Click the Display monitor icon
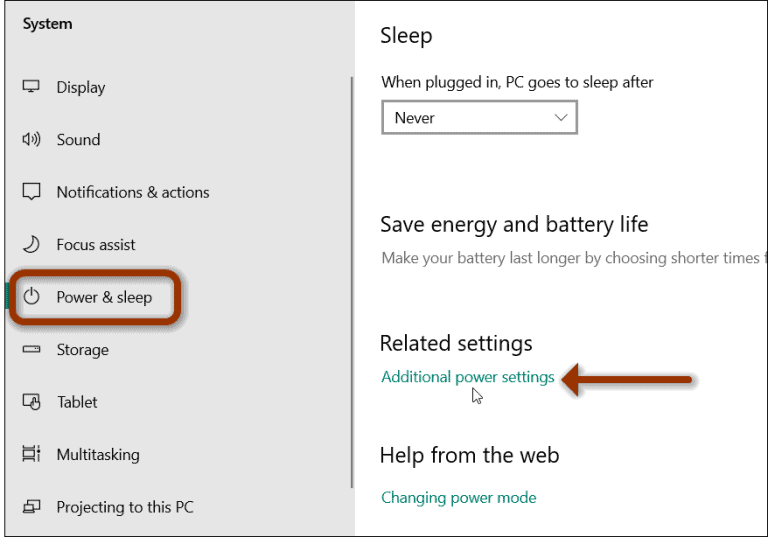This screenshot has height=537, width=768. tap(31, 87)
